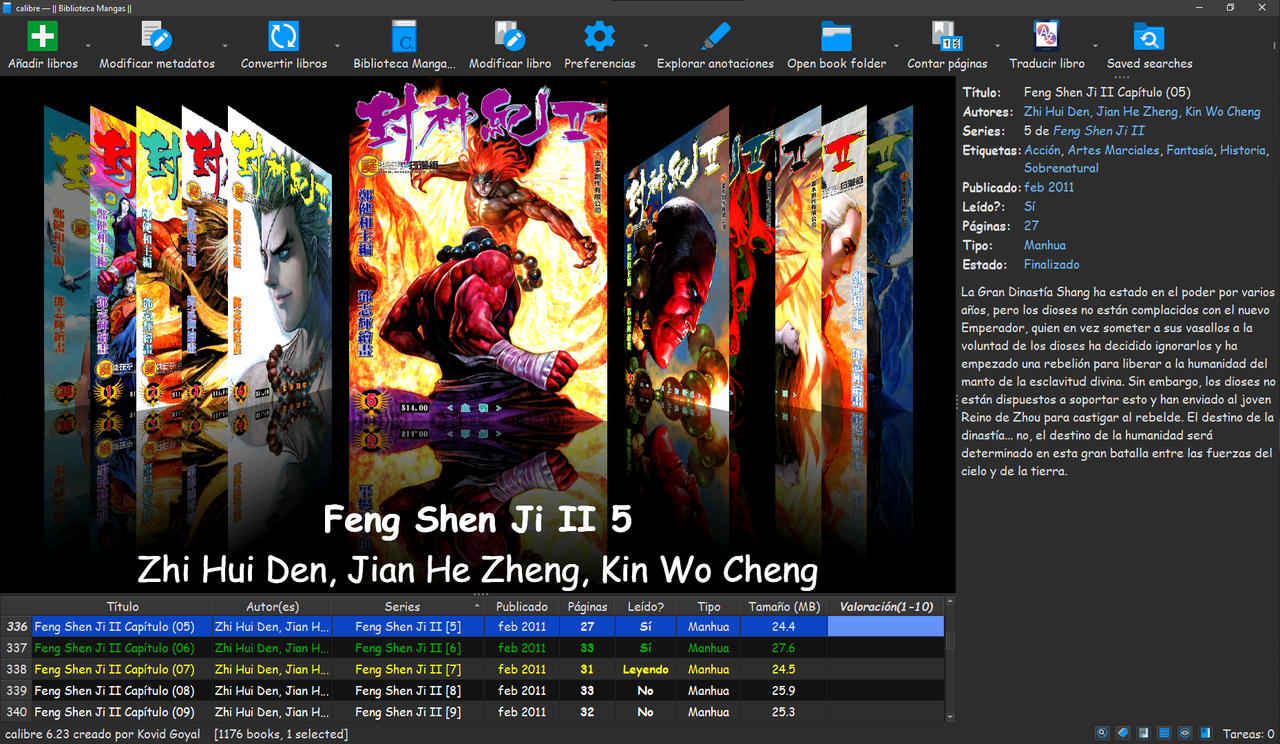1280x744 pixels.
Task: Click Leyendo cell in row 338
Action: point(645,669)
